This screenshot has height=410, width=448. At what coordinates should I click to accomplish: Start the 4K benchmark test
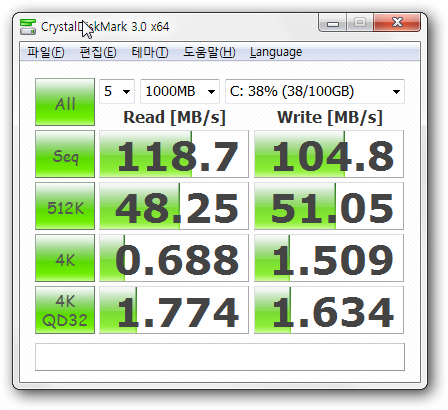click(x=65, y=258)
